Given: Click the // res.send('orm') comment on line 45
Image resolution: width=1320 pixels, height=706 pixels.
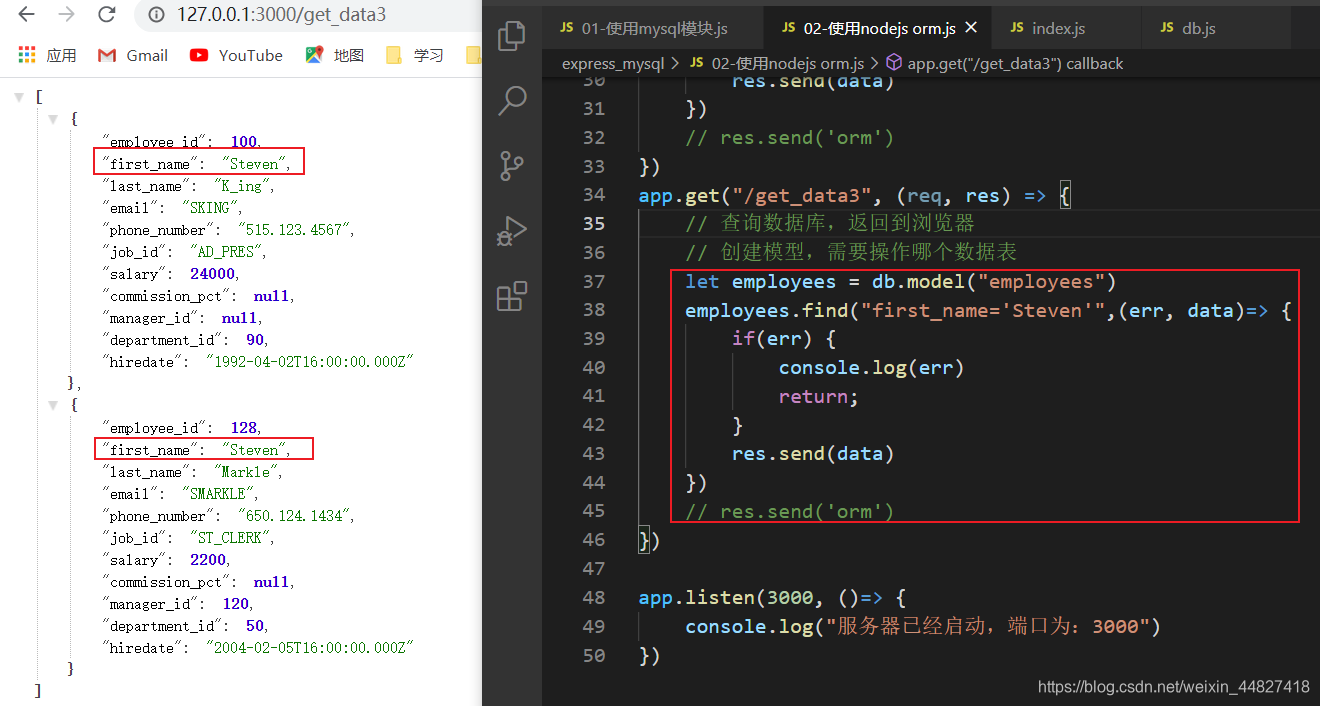Looking at the screenshot, I should (x=789, y=512).
